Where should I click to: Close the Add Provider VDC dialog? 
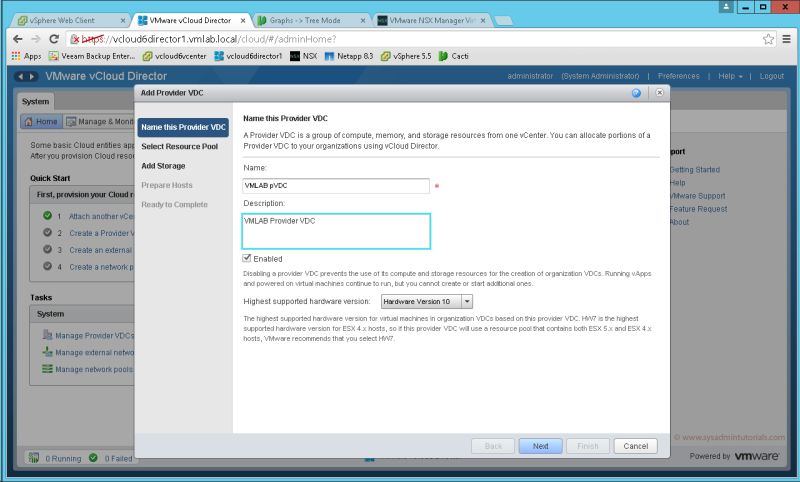(660, 92)
